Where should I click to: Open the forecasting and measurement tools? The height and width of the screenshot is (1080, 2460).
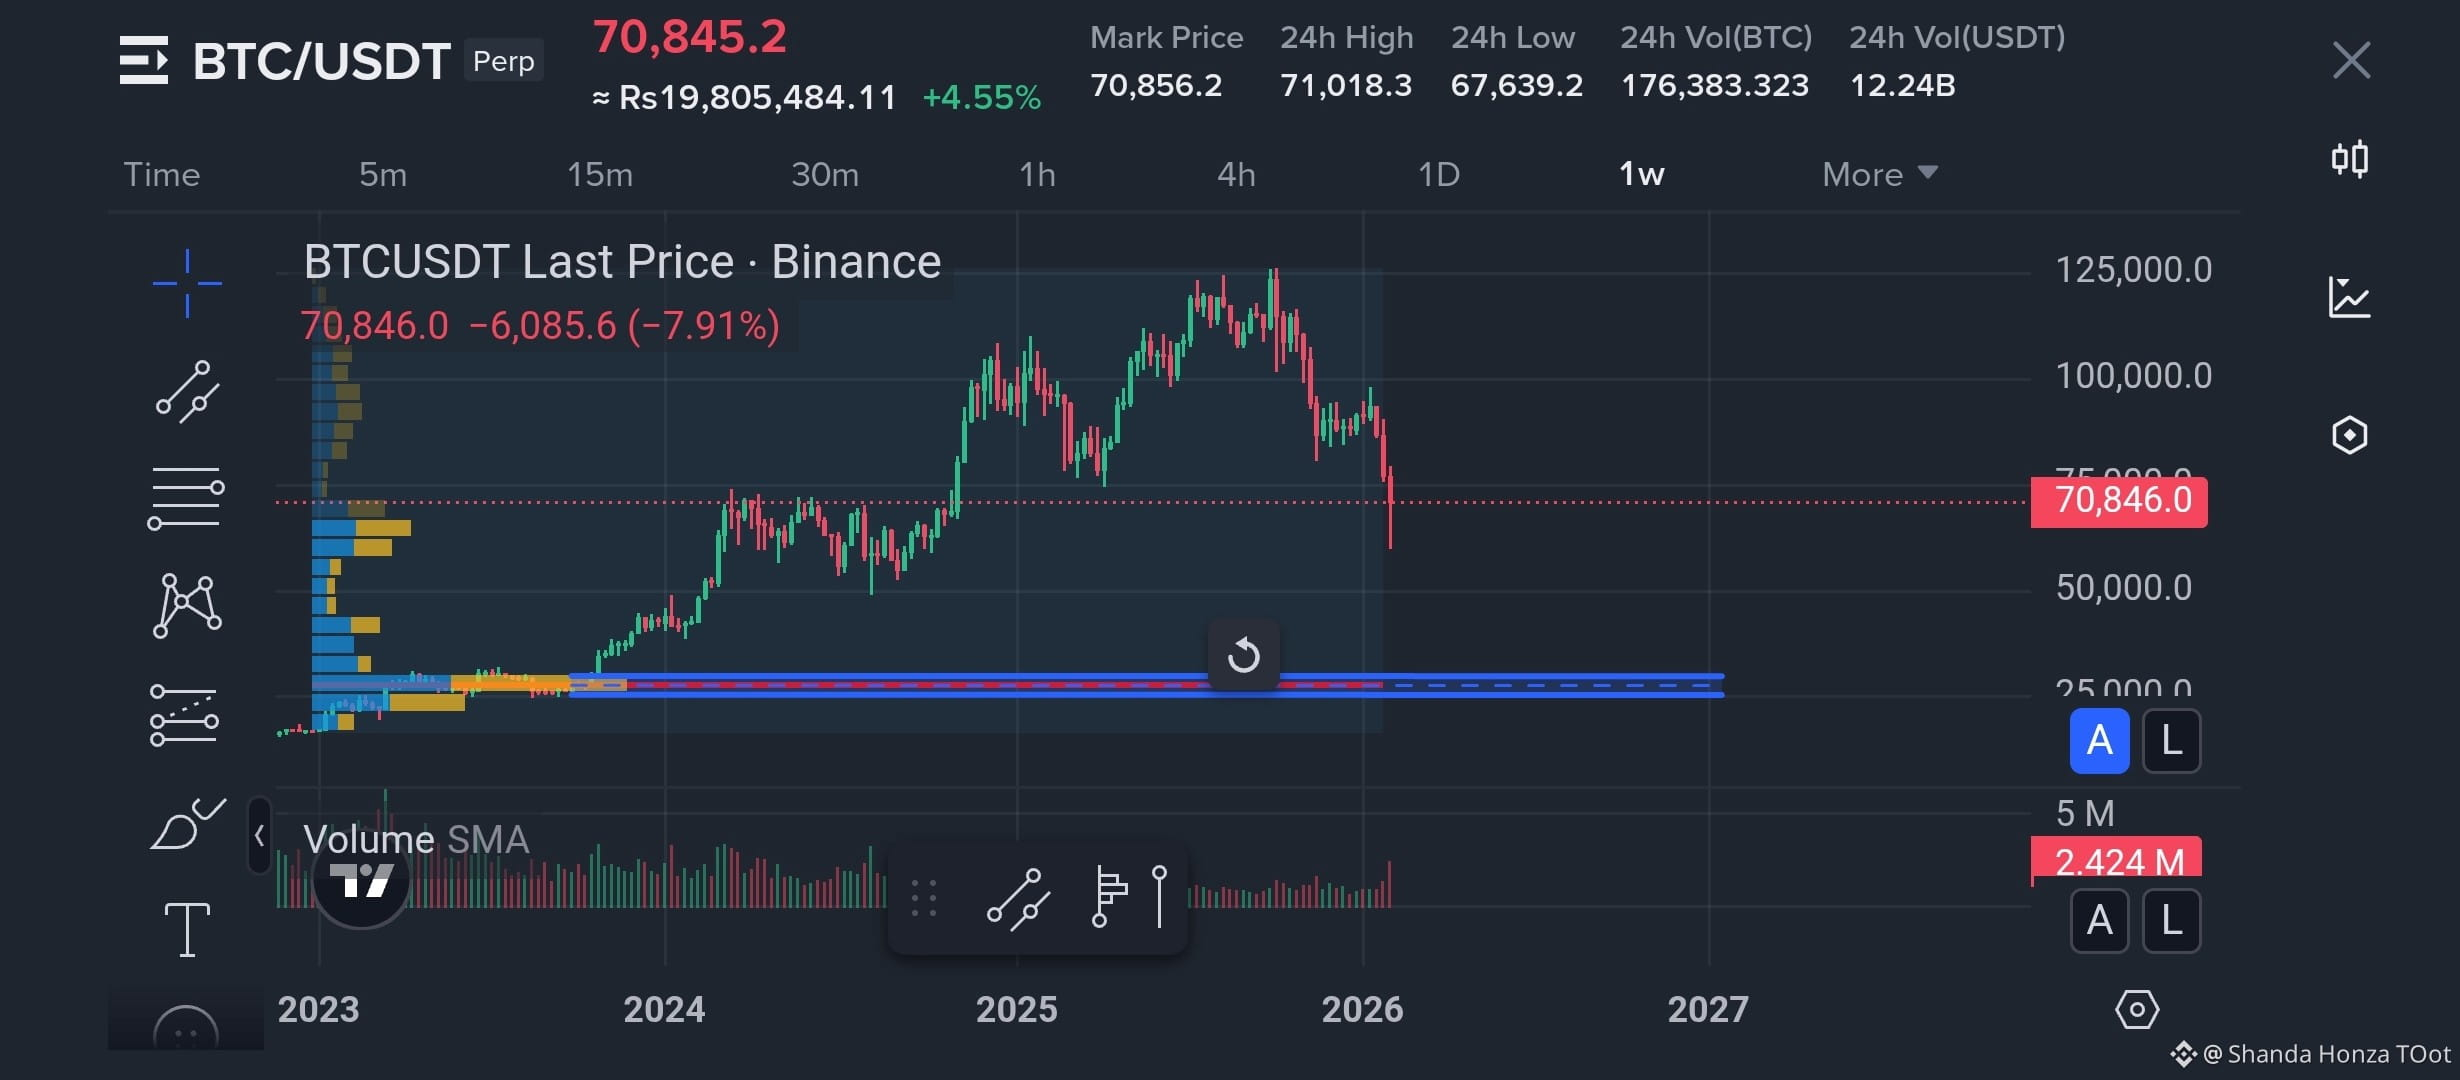tap(184, 714)
